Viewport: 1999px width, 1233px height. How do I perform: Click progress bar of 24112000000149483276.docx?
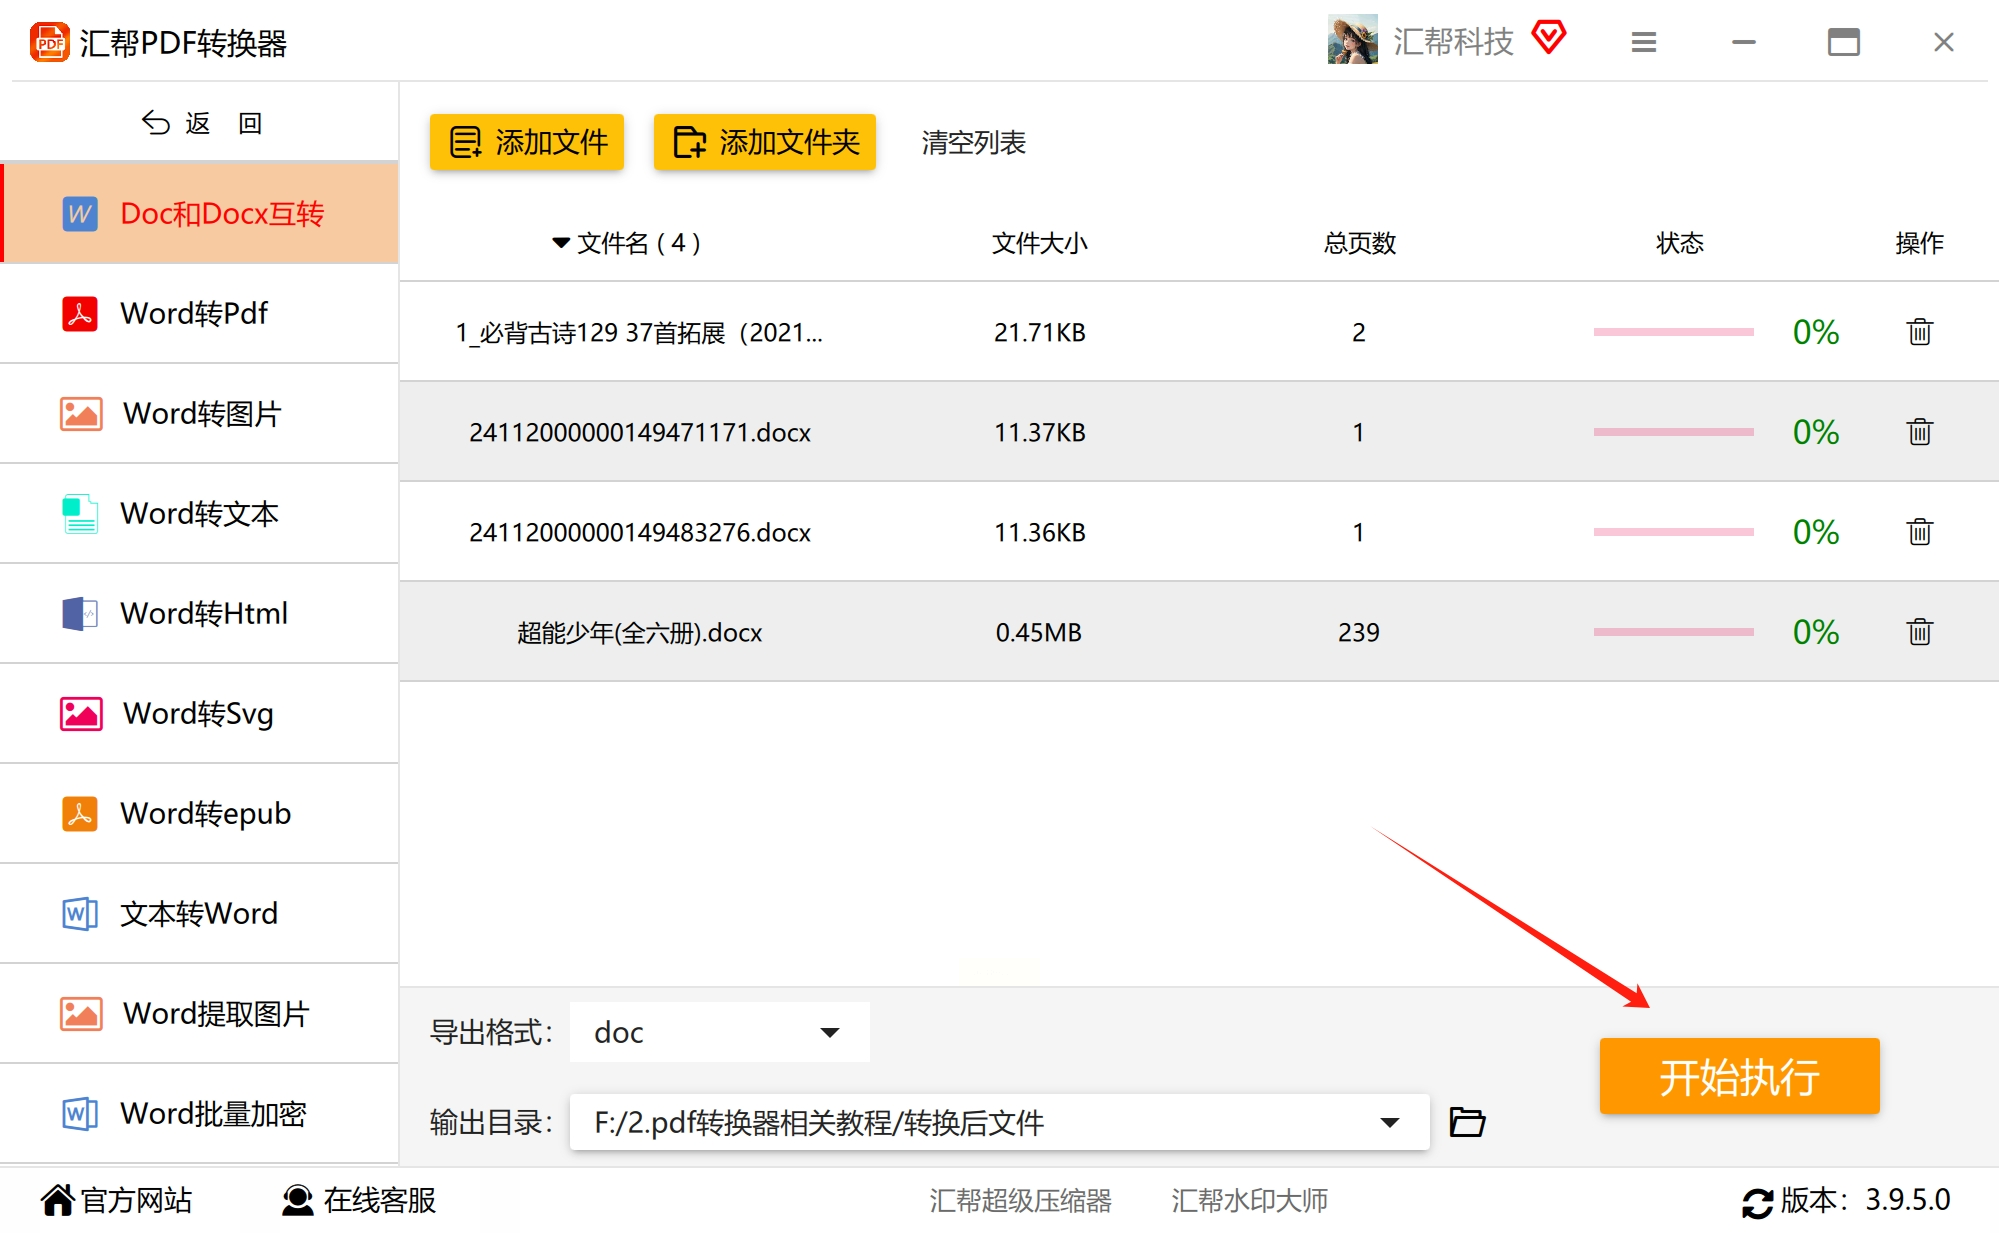coord(1673,532)
